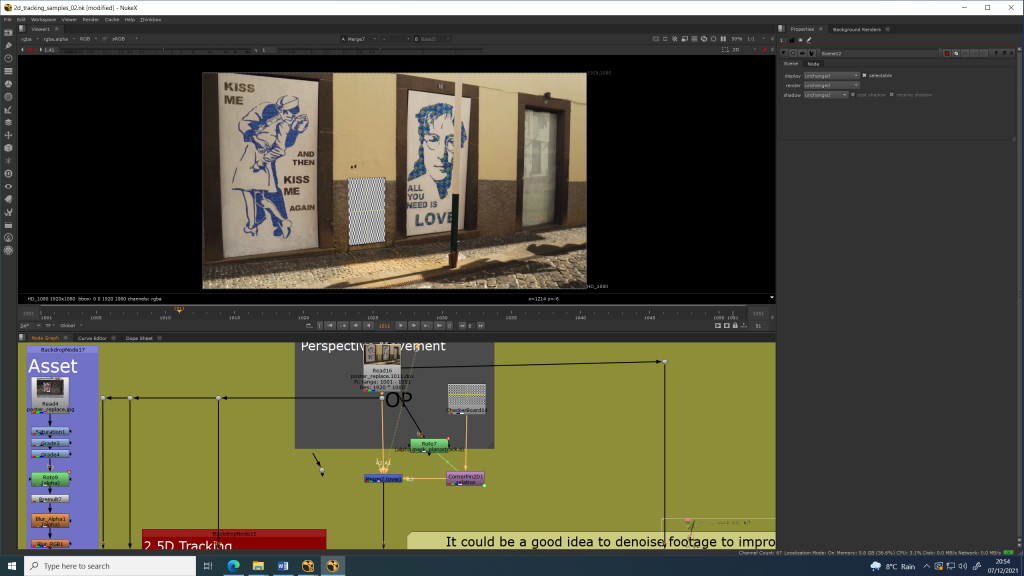The image size is (1024, 576).
Task: Switch to the Node tab in Scene12
Action: 813,64
